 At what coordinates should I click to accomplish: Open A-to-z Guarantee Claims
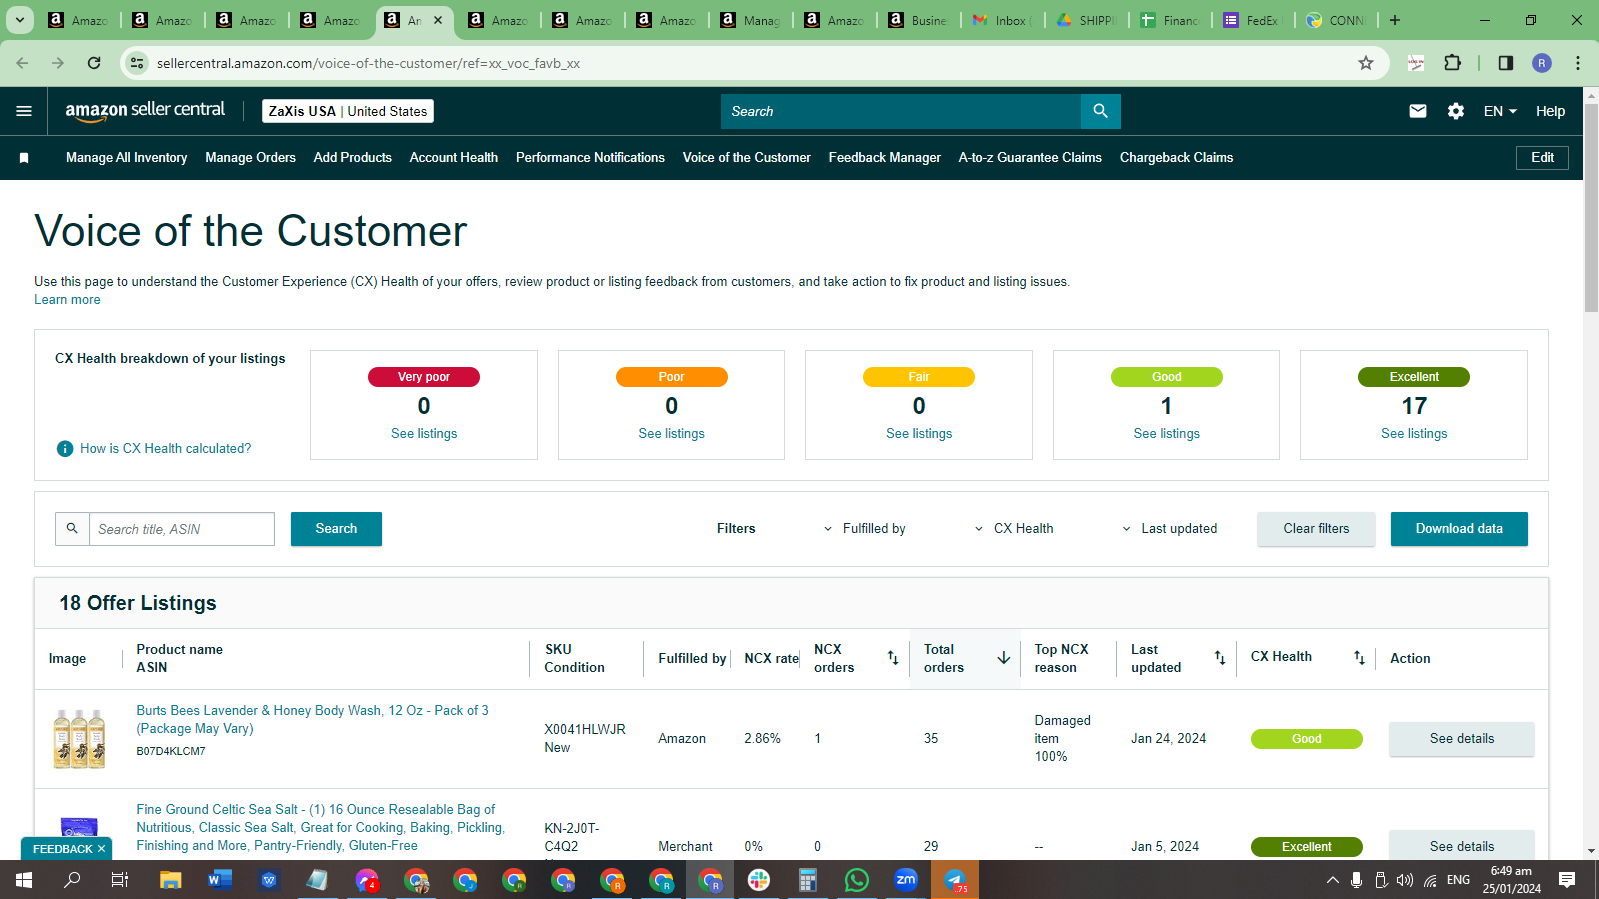coord(1030,158)
